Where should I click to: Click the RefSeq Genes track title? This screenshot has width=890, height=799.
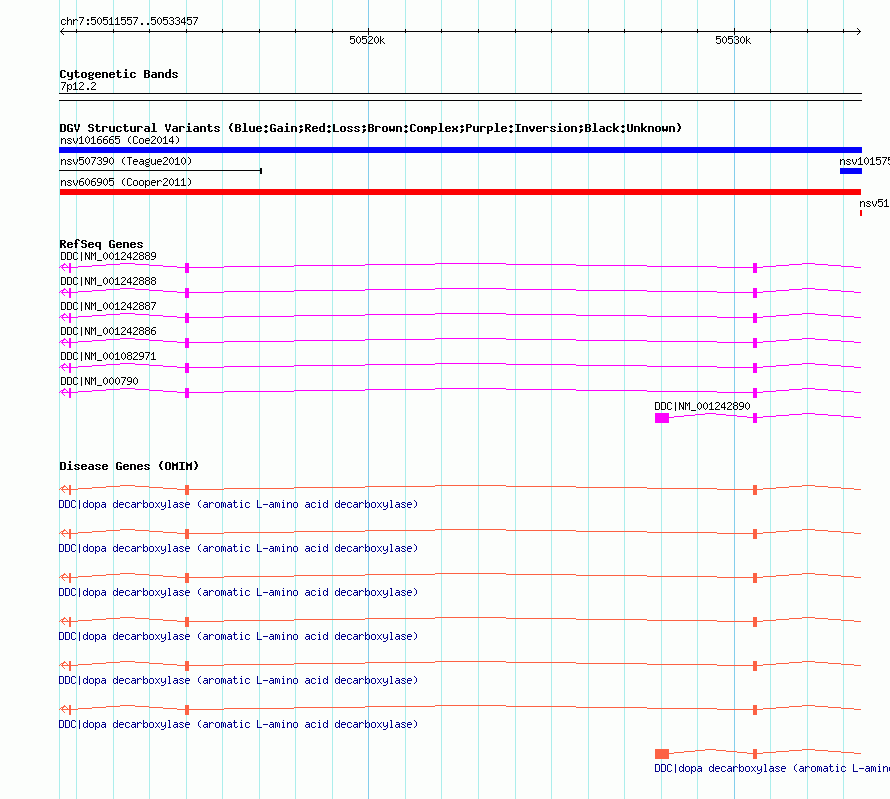(101, 244)
